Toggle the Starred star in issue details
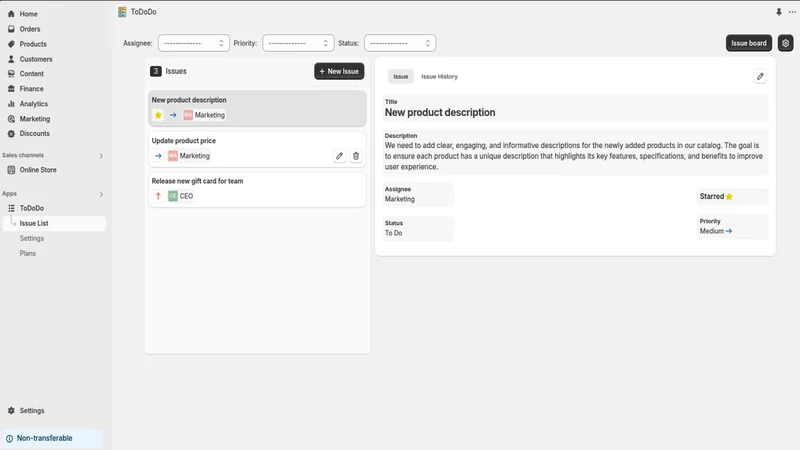800x450 pixels. [729, 196]
